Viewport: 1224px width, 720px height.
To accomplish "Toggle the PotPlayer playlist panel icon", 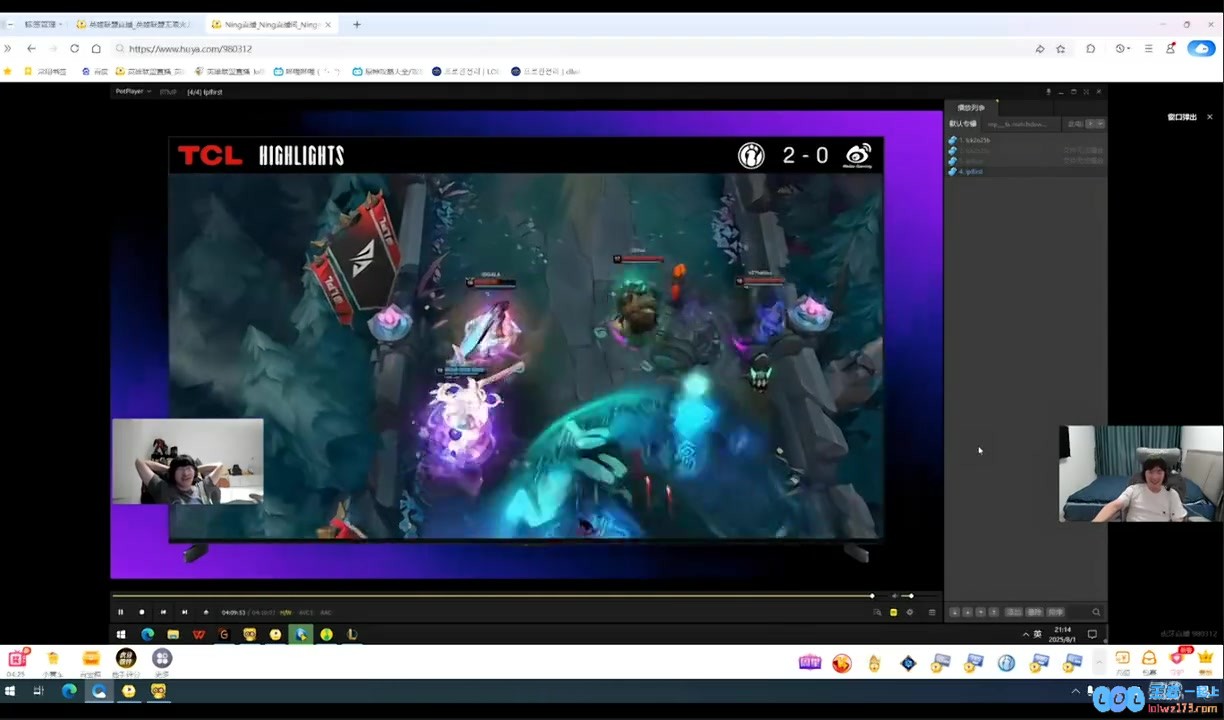I will pyautogui.click(x=932, y=612).
